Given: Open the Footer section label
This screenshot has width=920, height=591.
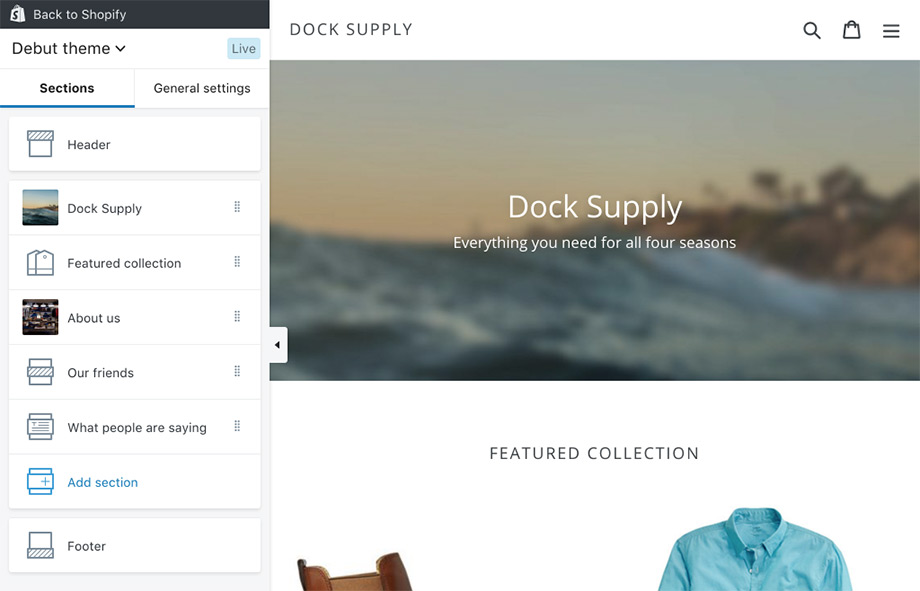Looking at the screenshot, I should coord(86,546).
